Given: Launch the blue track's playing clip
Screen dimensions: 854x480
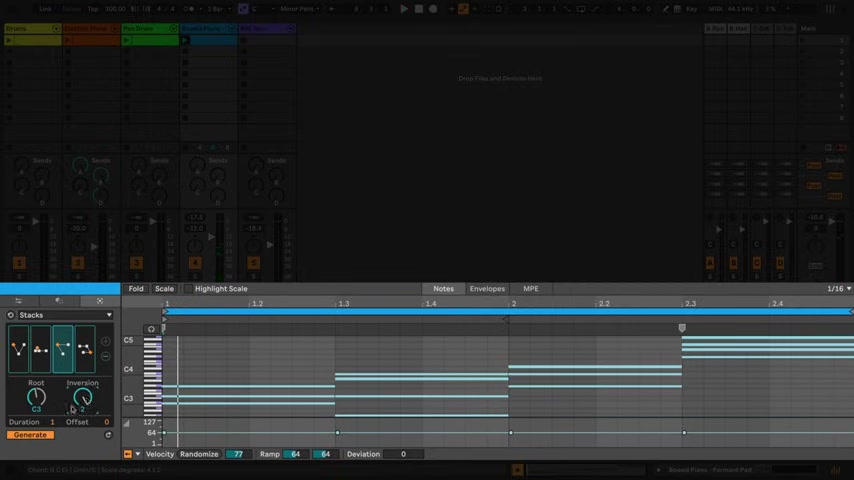Looking at the screenshot, I should (x=185, y=40).
